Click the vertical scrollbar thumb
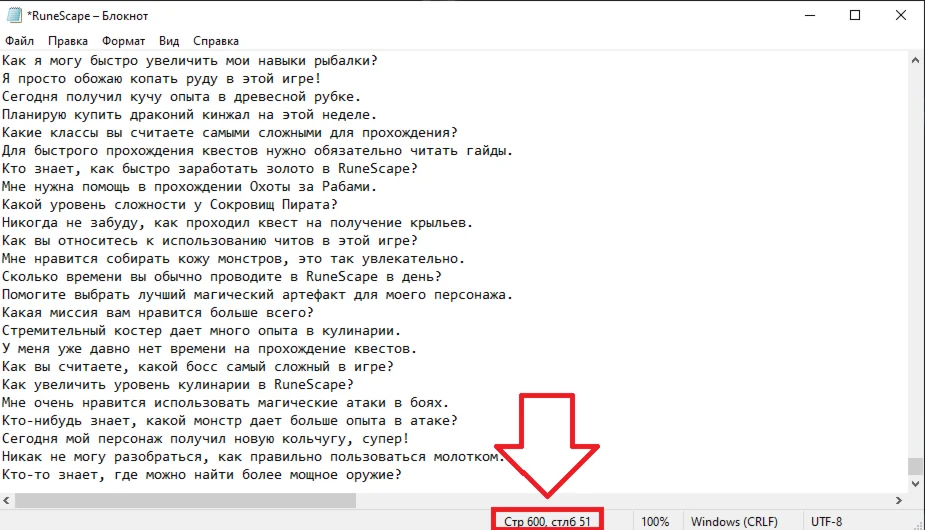 [915, 466]
